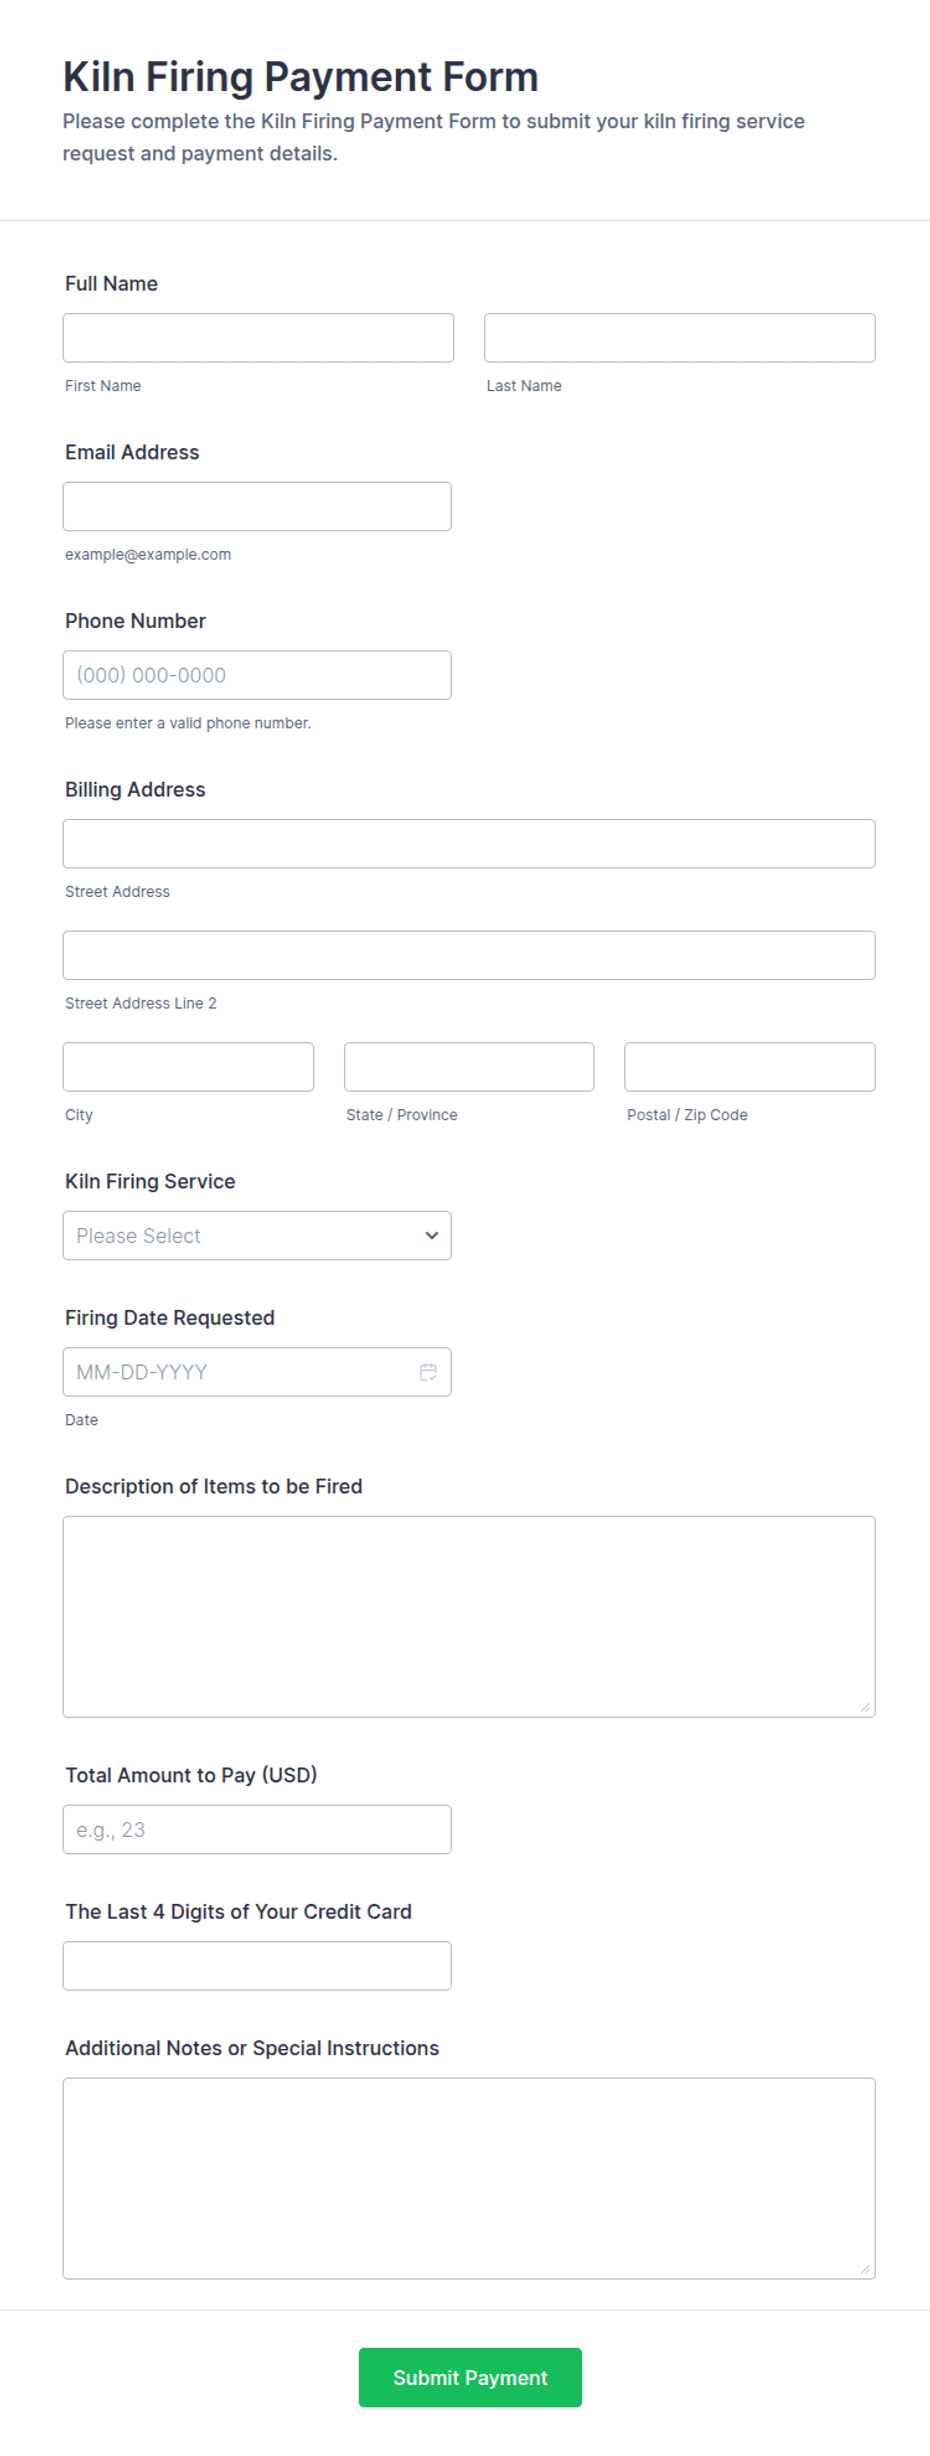Click the Submit Payment button
The image size is (930, 2456).
tap(470, 2377)
